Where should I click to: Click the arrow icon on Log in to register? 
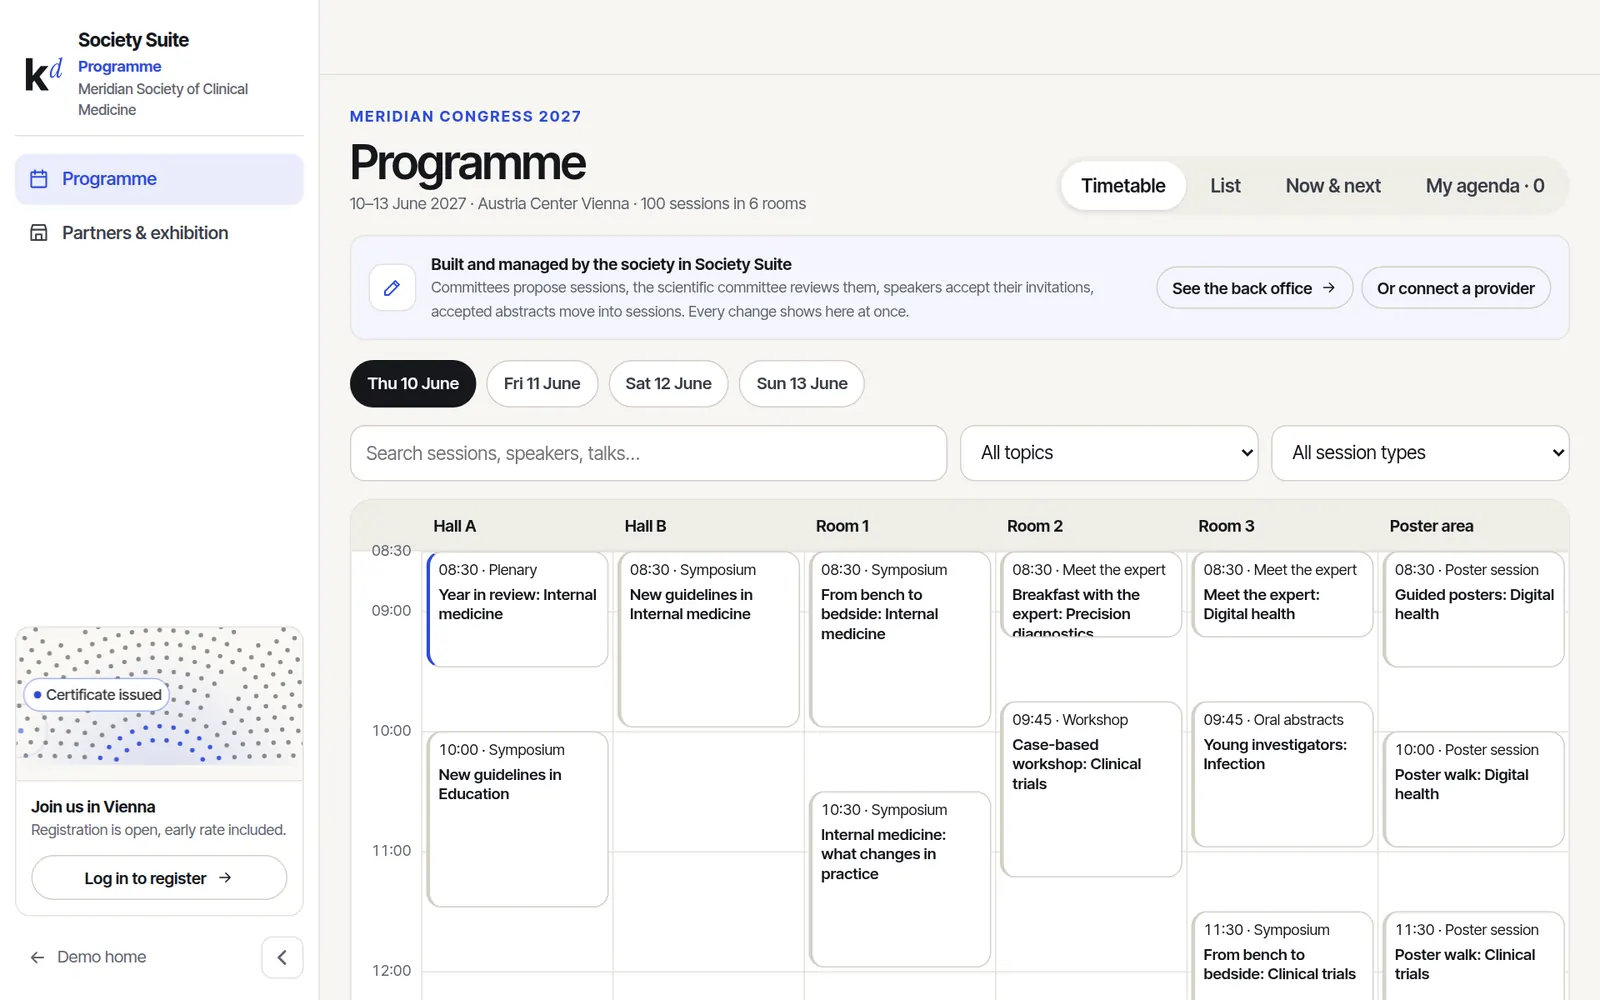(x=225, y=878)
